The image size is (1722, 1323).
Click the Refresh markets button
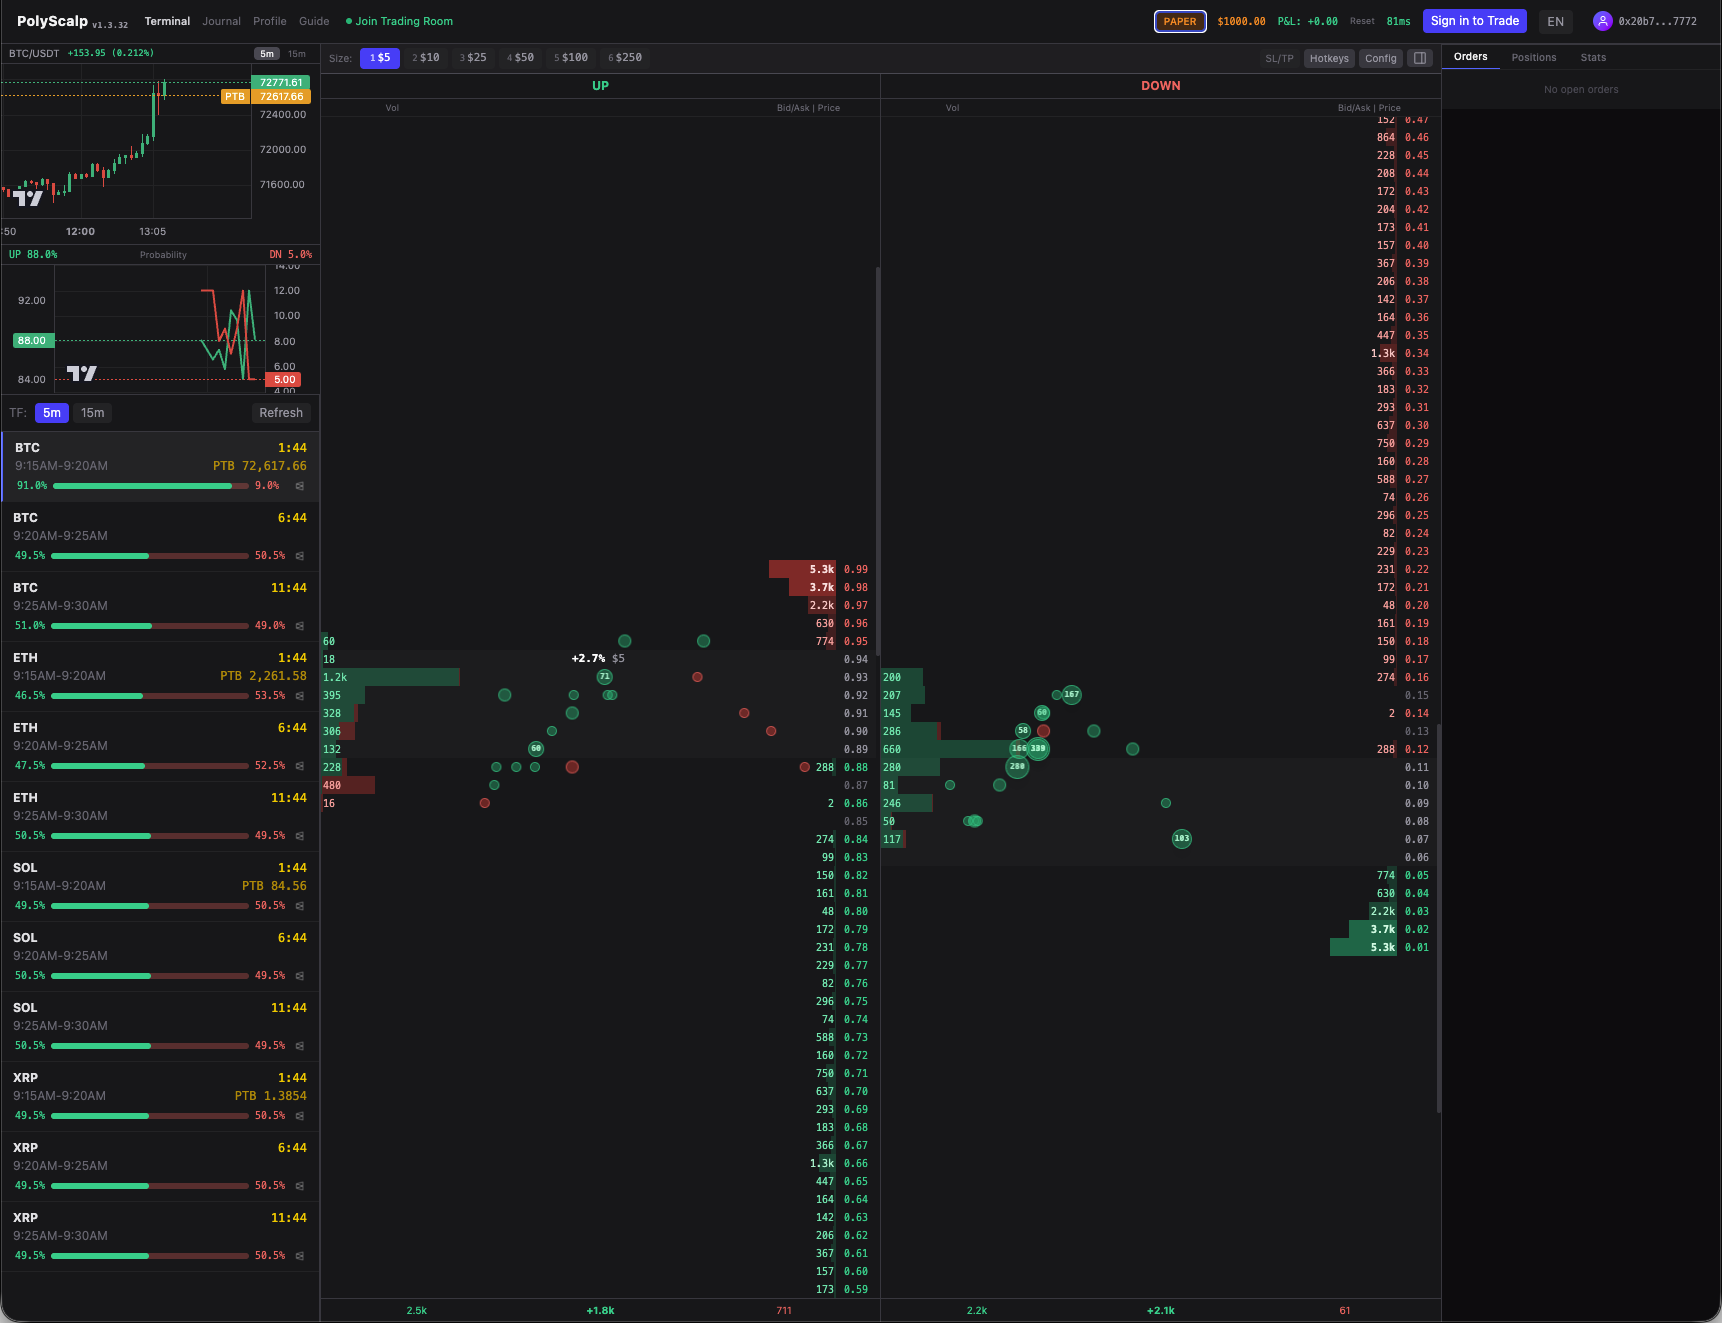pyautogui.click(x=280, y=413)
